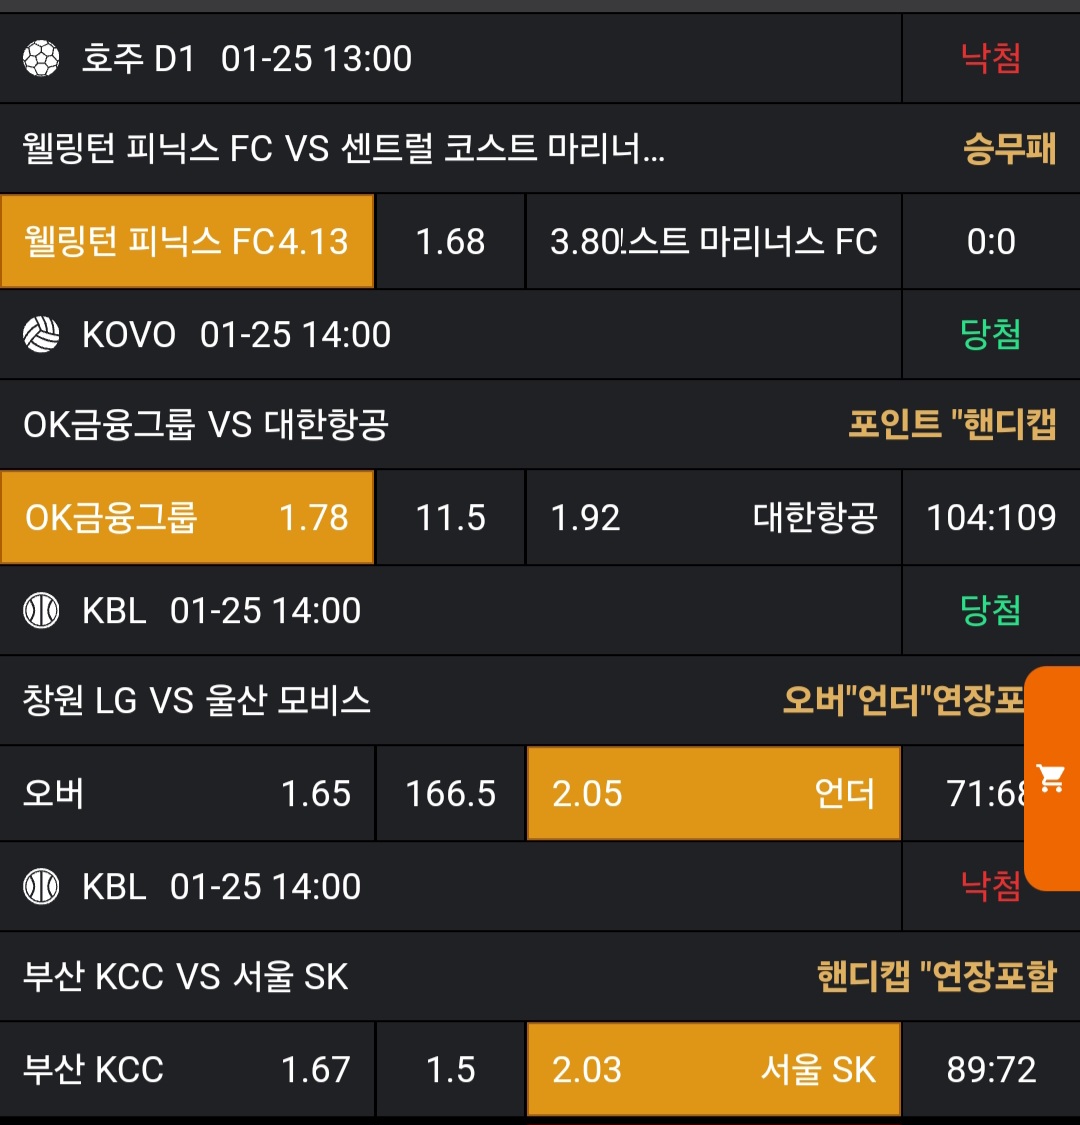Tap the volleyball icon beside KOVO
This screenshot has height=1125, width=1080.
(42, 335)
